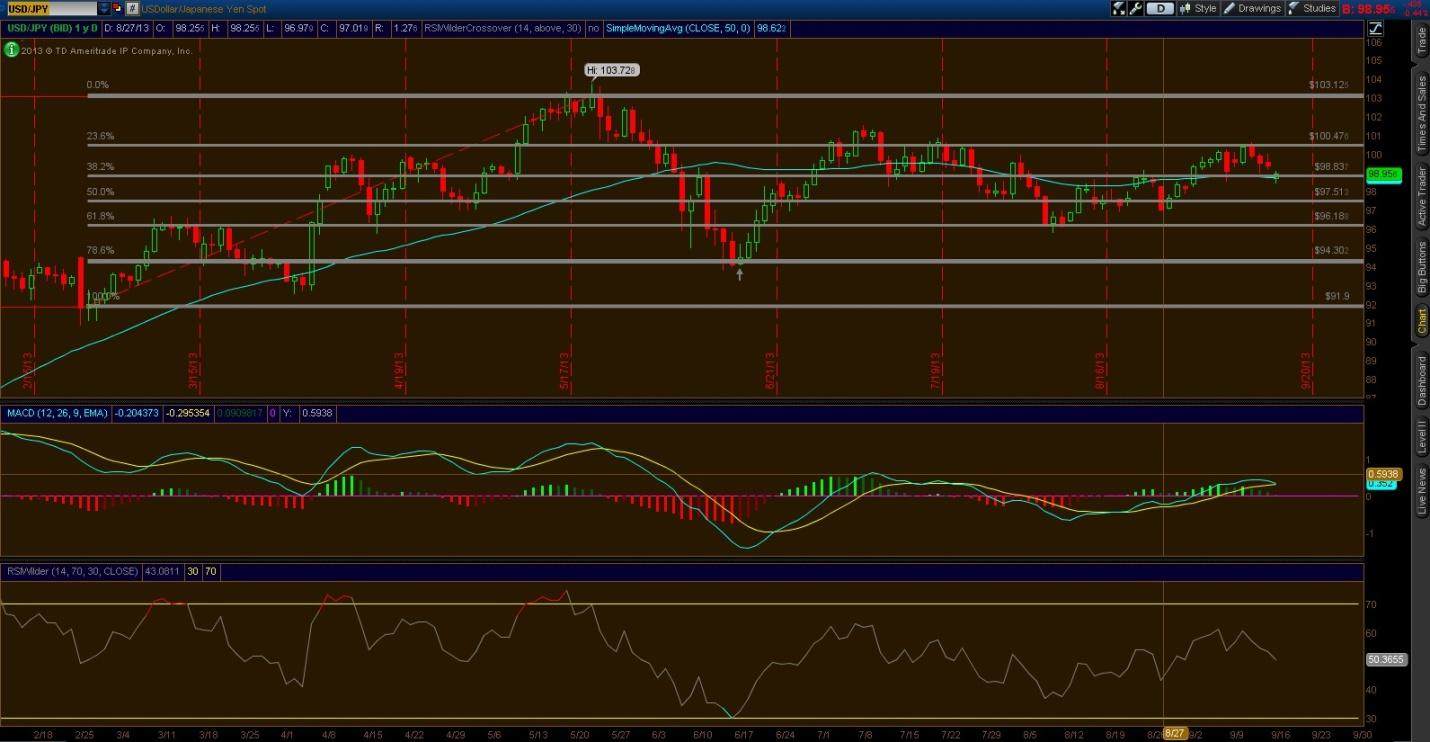The width and height of the screenshot is (1430, 742).
Task: Click the Hi: 103.72 price bubble
Action: [611, 70]
